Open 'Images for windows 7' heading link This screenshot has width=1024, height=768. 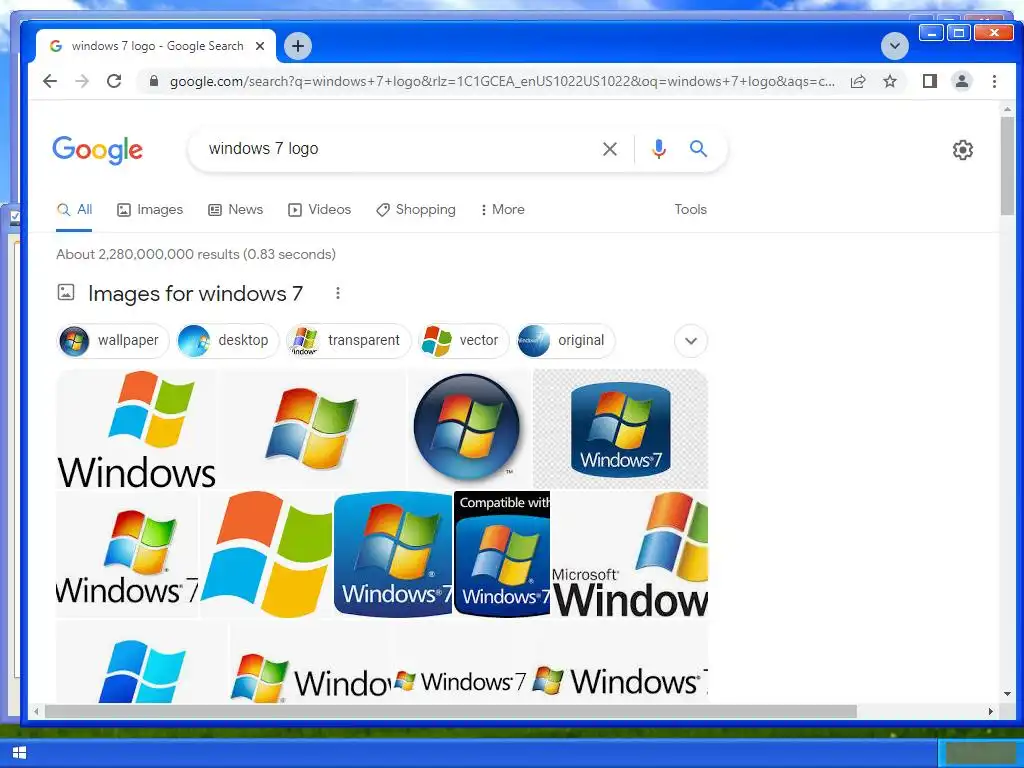click(x=195, y=294)
